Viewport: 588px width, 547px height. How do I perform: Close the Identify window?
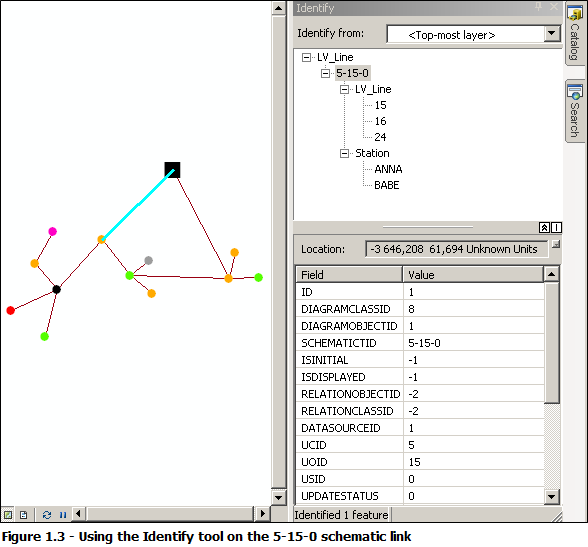(554, 7)
